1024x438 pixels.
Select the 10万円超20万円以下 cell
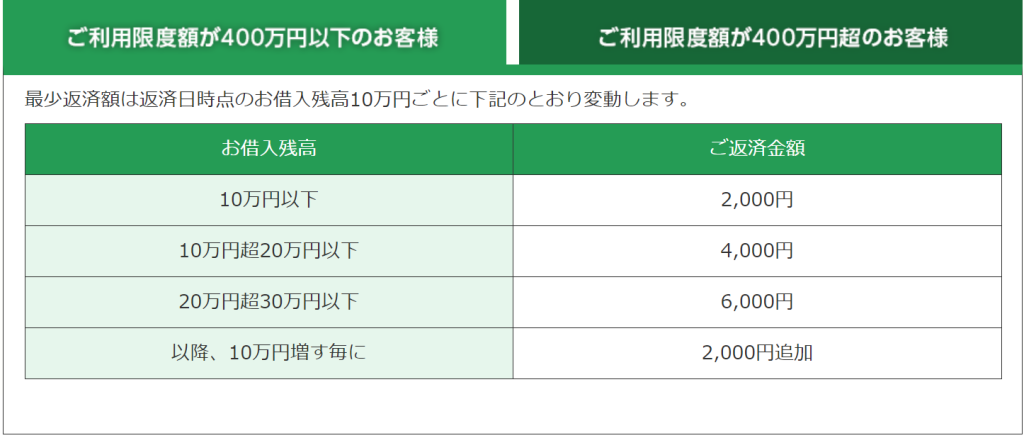point(269,251)
